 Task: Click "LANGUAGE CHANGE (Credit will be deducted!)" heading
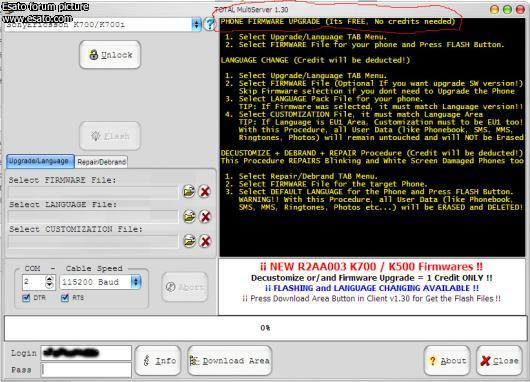tap(315, 60)
